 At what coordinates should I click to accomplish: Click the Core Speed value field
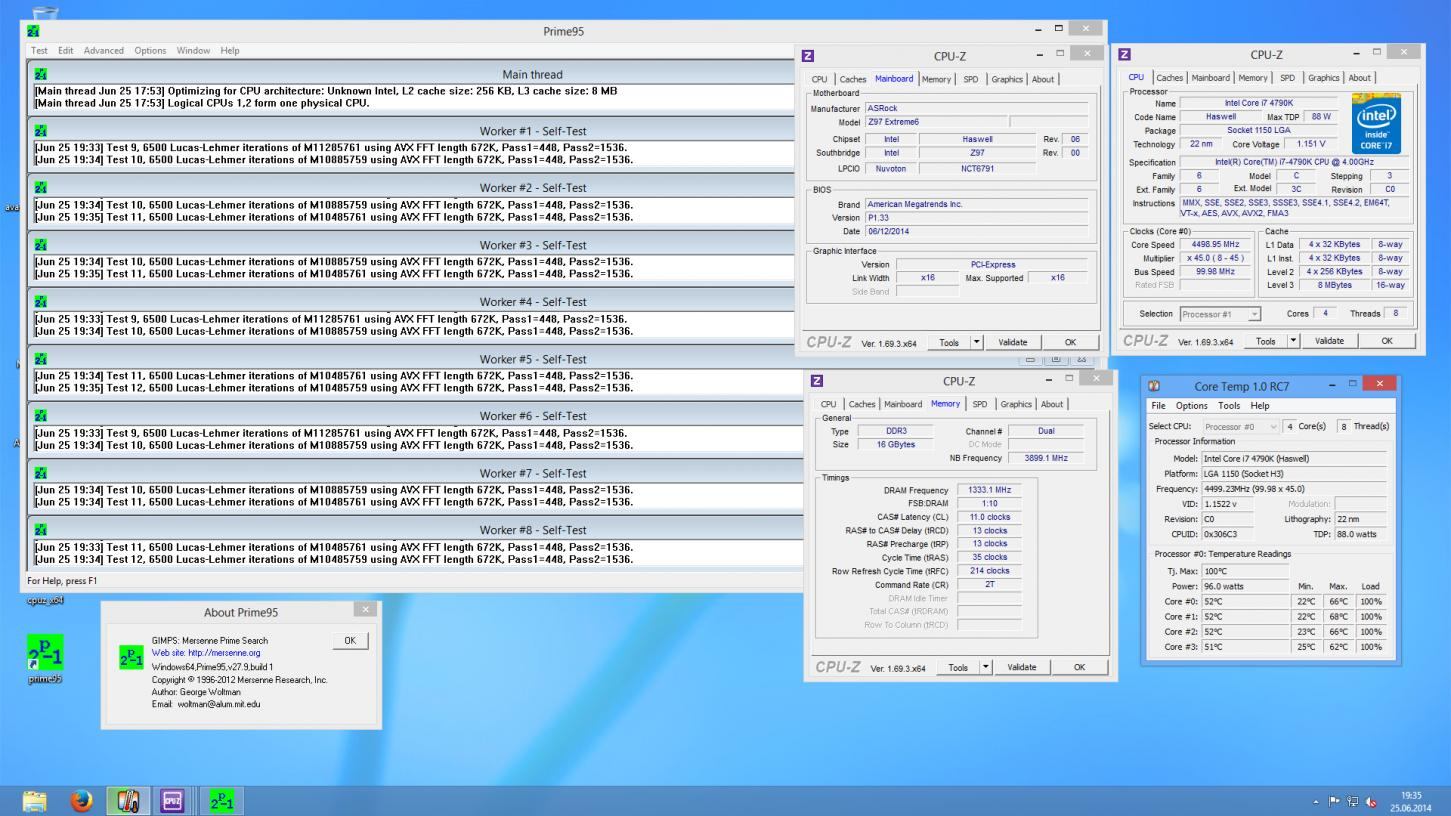pyautogui.click(x=1215, y=245)
